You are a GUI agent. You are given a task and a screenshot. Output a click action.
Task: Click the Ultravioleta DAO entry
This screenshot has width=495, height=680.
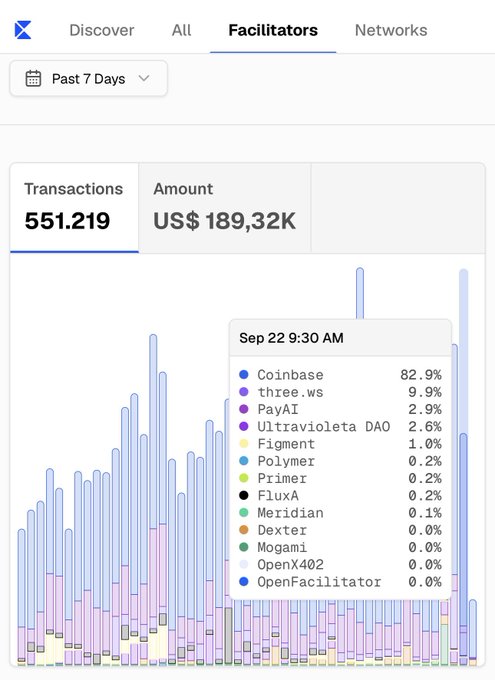(x=341, y=426)
